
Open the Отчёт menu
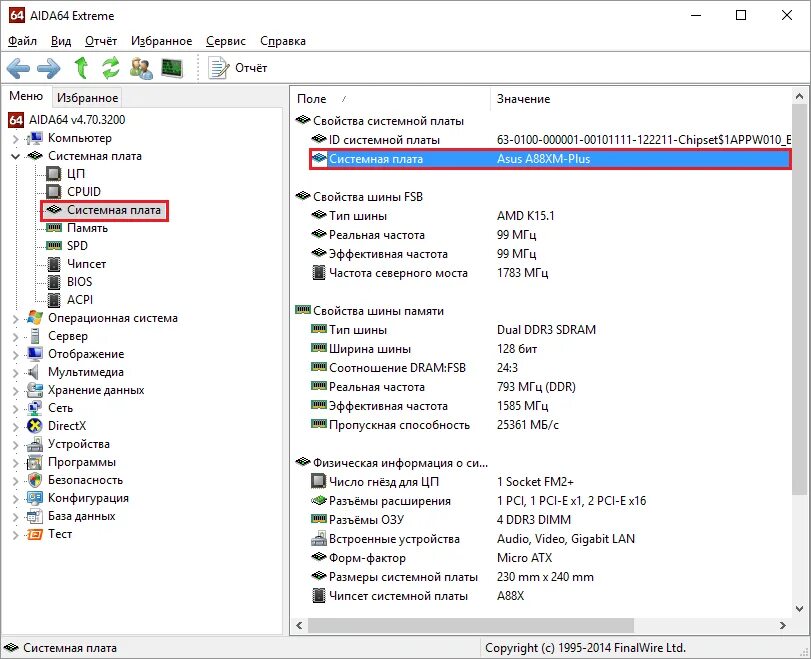[x=101, y=41]
